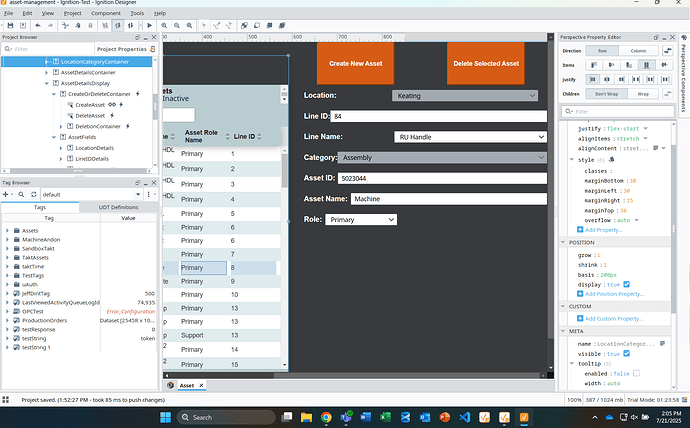
Task: Select justify center icon
Action: point(607,80)
